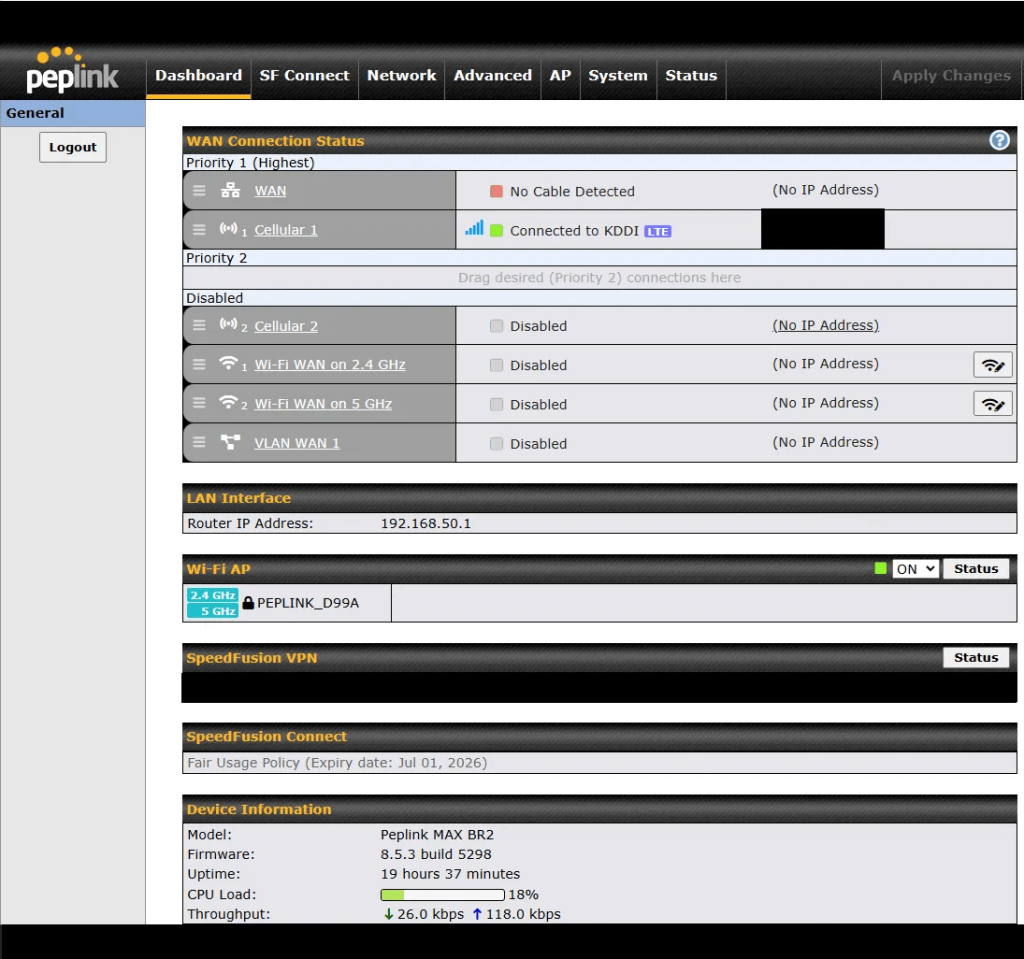Click the SpeedFusion VPN Status button
Screen dimensions: 1024x959
pyautogui.click(x=975, y=658)
